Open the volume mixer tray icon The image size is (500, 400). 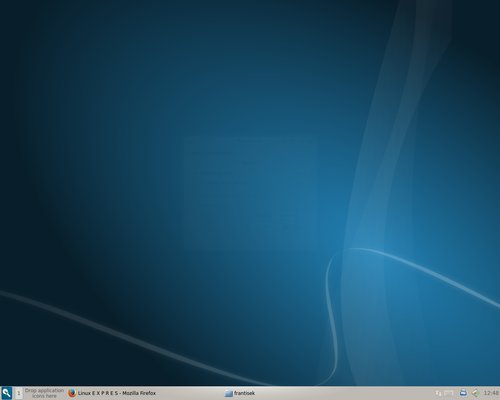point(475,393)
